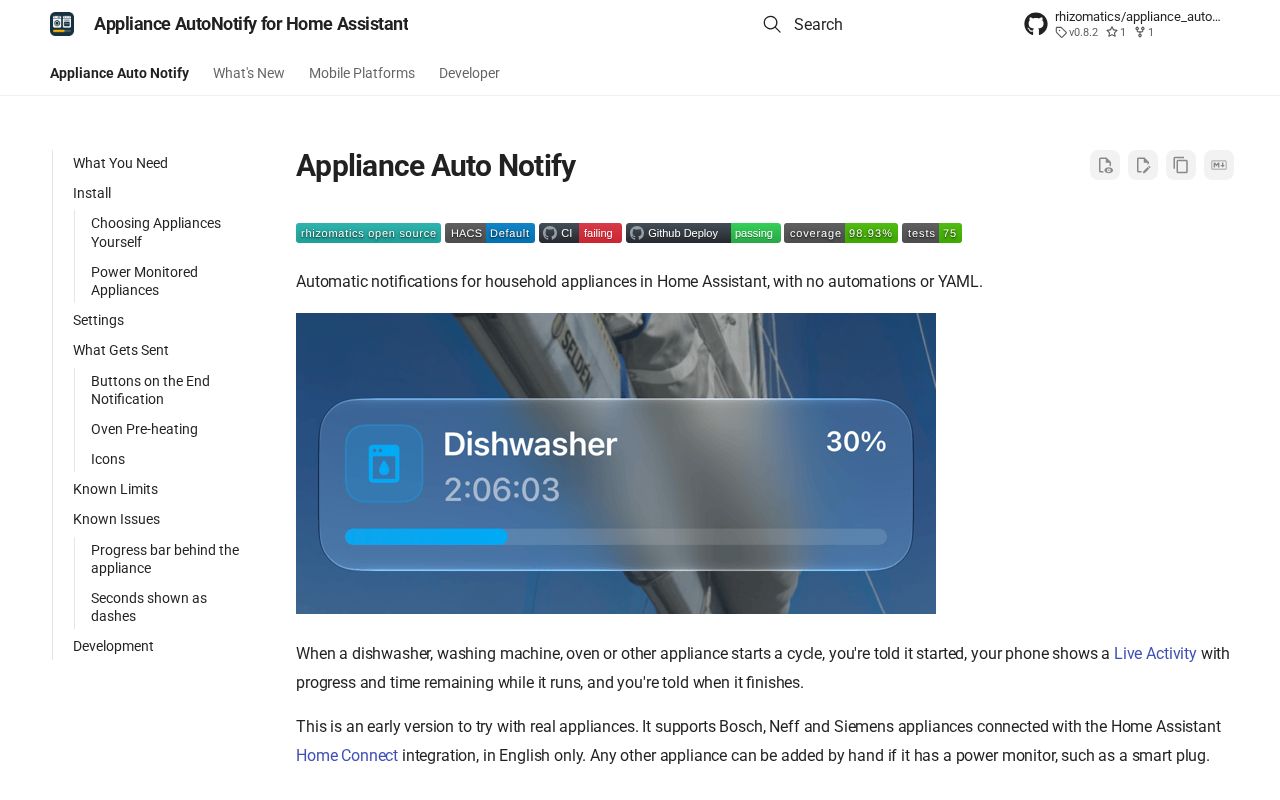Click the CI failing badge
This screenshot has width=1280, height=800.
tap(580, 233)
